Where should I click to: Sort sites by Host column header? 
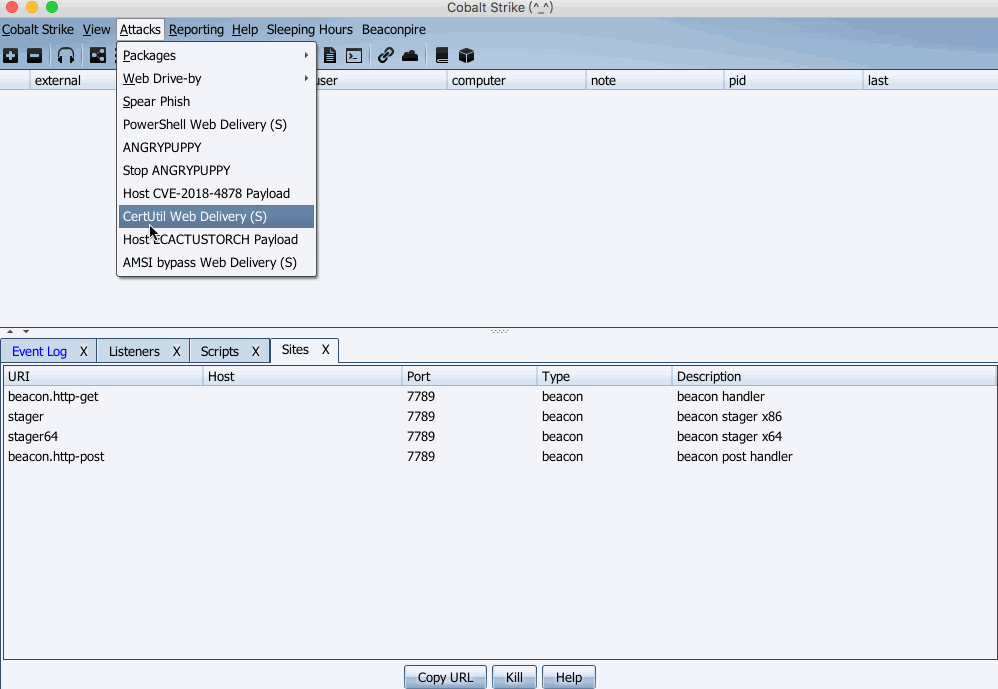(302, 376)
